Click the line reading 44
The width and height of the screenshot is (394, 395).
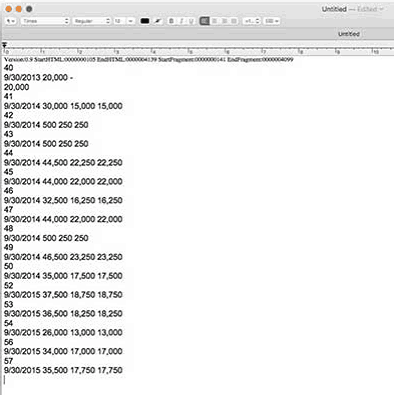9,153
